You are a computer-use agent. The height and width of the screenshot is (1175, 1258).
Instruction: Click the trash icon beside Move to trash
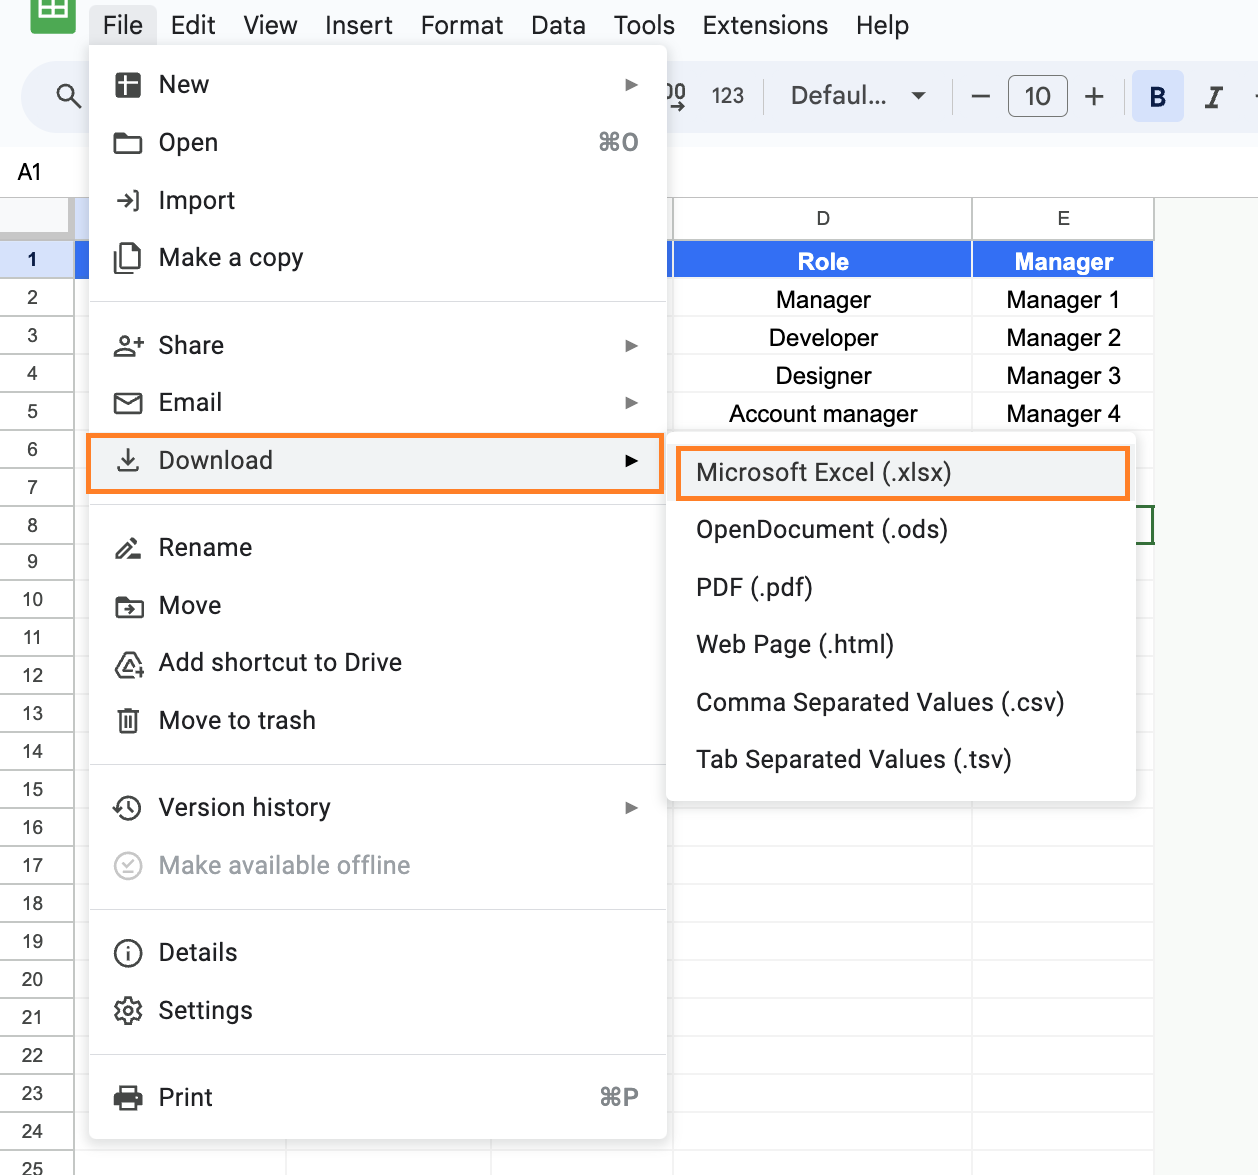point(128,720)
